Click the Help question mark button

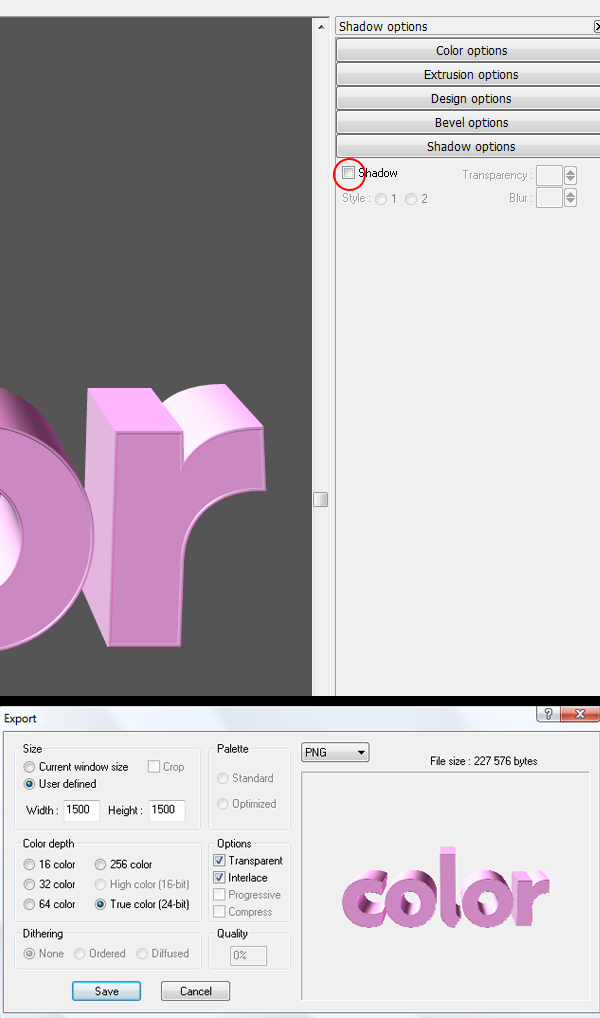click(547, 714)
